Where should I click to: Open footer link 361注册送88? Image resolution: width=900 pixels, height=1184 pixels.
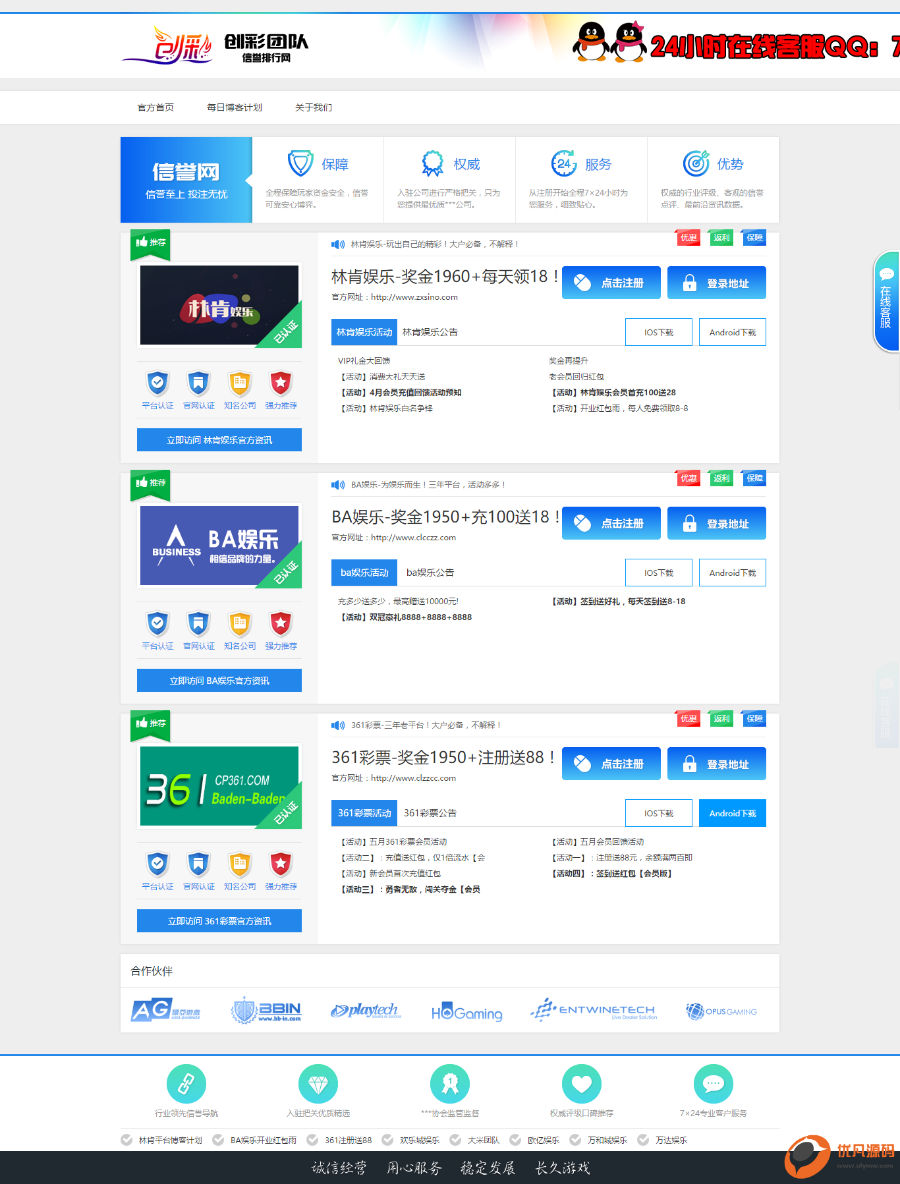[348, 1140]
